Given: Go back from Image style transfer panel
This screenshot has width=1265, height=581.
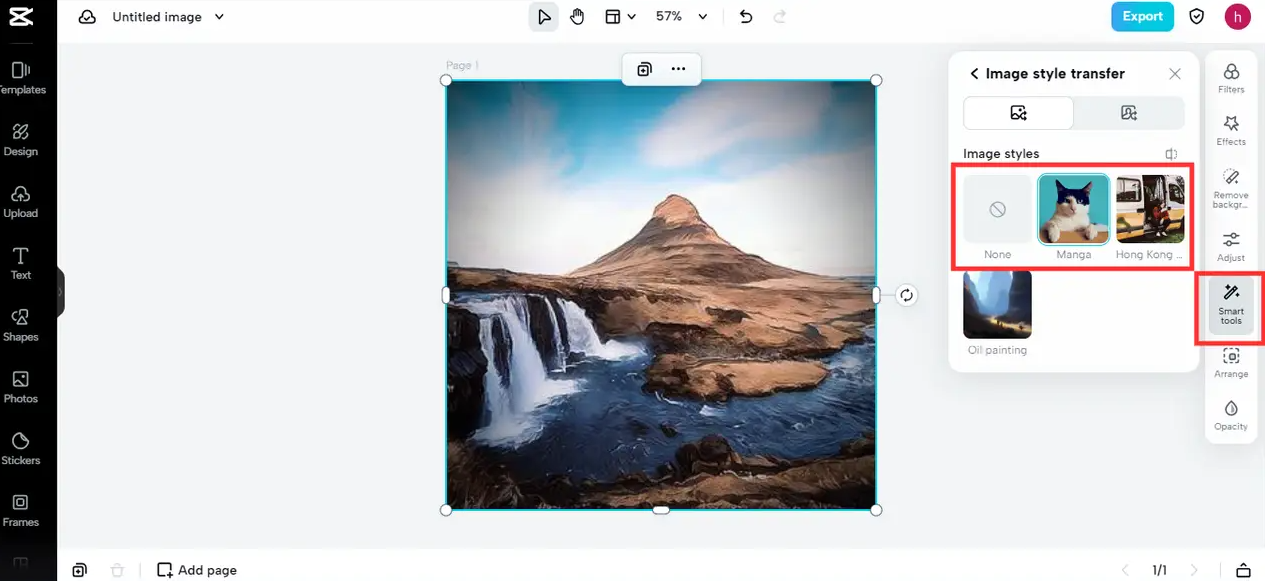Looking at the screenshot, I should click(x=974, y=74).
